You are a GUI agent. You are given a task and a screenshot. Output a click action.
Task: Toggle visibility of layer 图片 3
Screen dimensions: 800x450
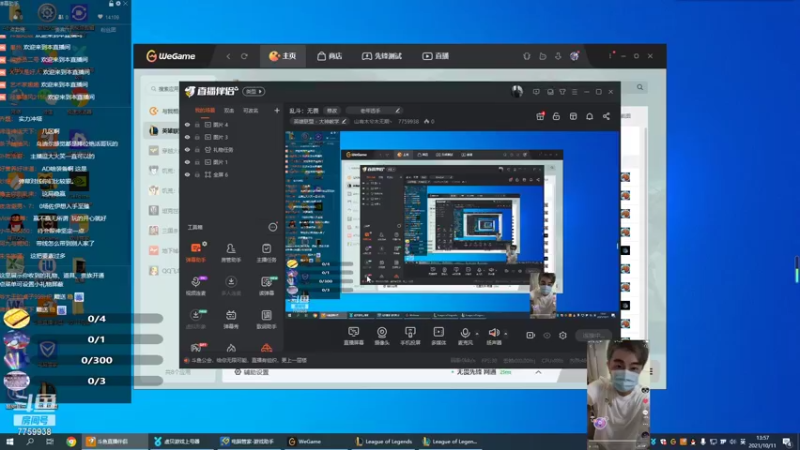[x=187, y=137]
